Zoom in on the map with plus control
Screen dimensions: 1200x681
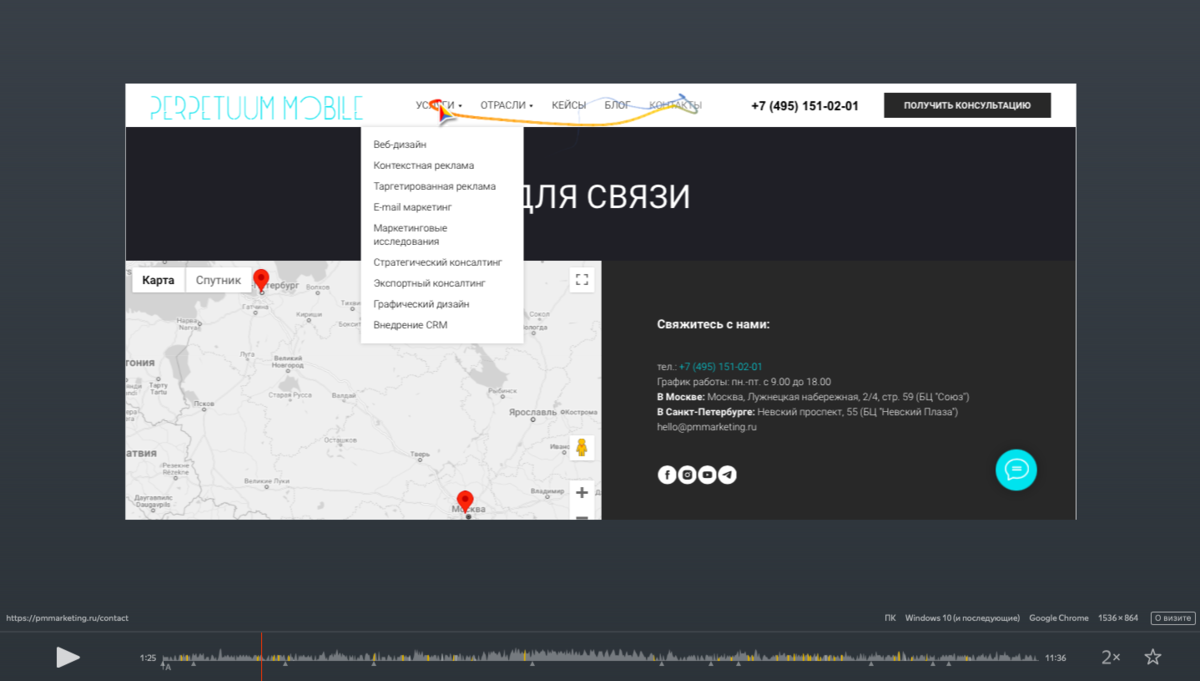point(581,492)
